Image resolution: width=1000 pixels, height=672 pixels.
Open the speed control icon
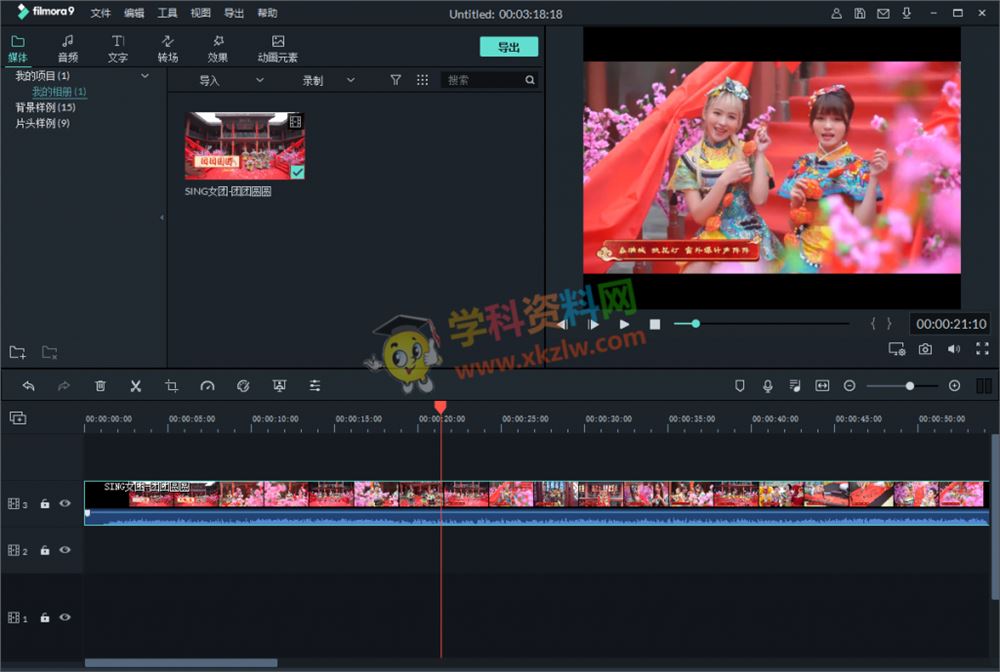pos(207,386)
